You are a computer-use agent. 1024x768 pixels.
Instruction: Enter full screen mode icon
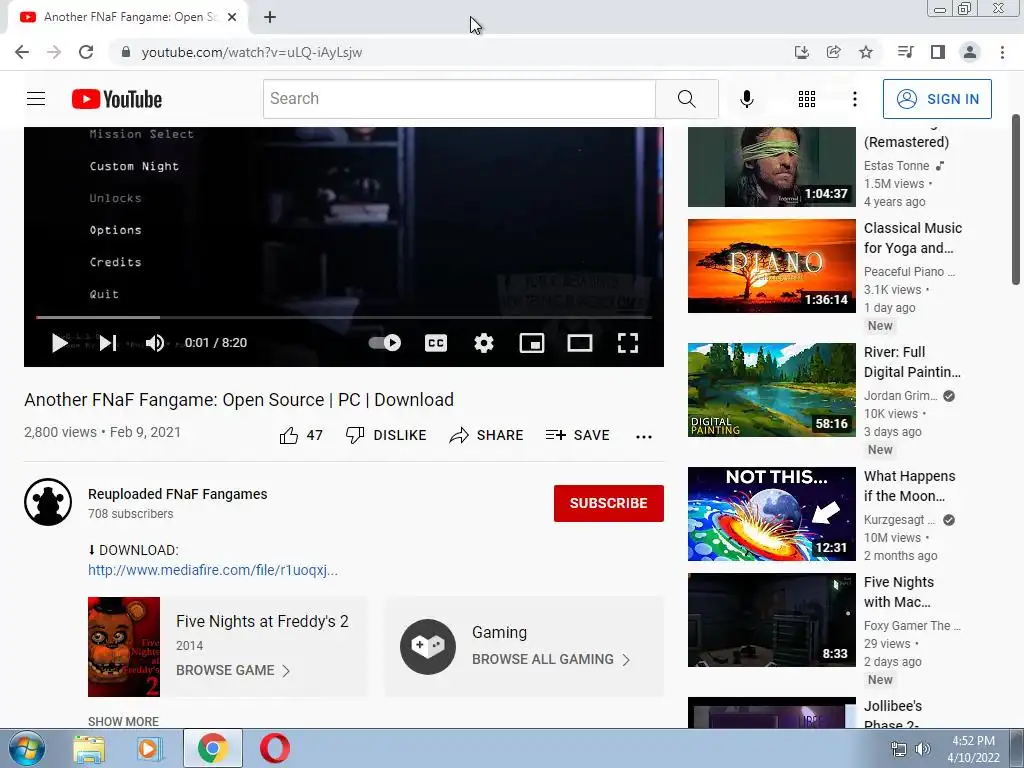[628, 343]
